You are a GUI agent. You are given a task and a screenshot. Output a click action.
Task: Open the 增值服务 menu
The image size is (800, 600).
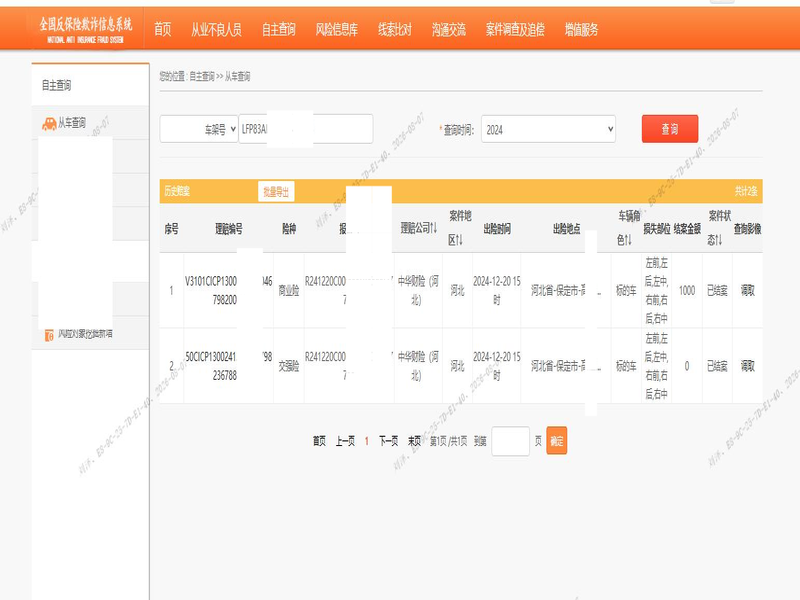click(x=582, y=29)
